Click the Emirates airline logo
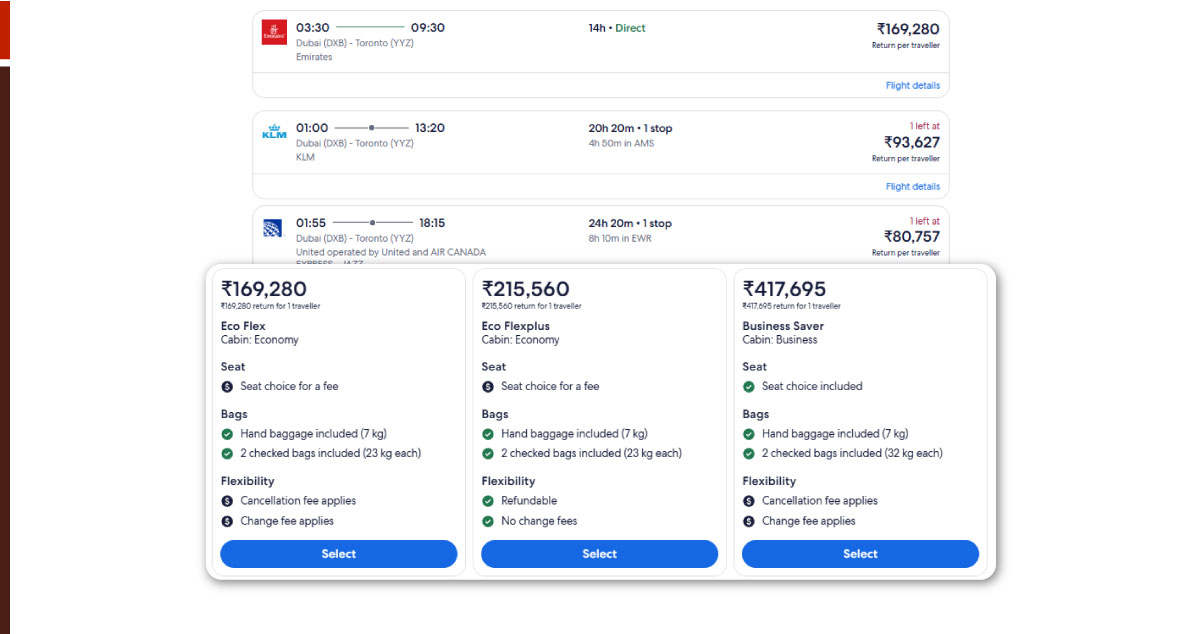 [274, 32]
